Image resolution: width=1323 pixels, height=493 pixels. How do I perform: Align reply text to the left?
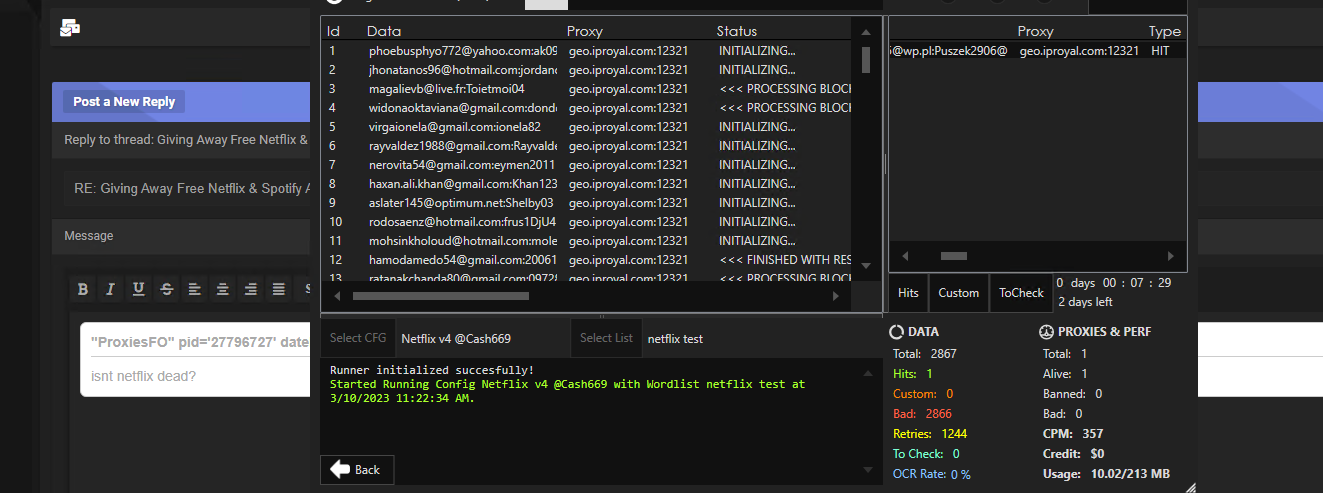pos(195,289)
